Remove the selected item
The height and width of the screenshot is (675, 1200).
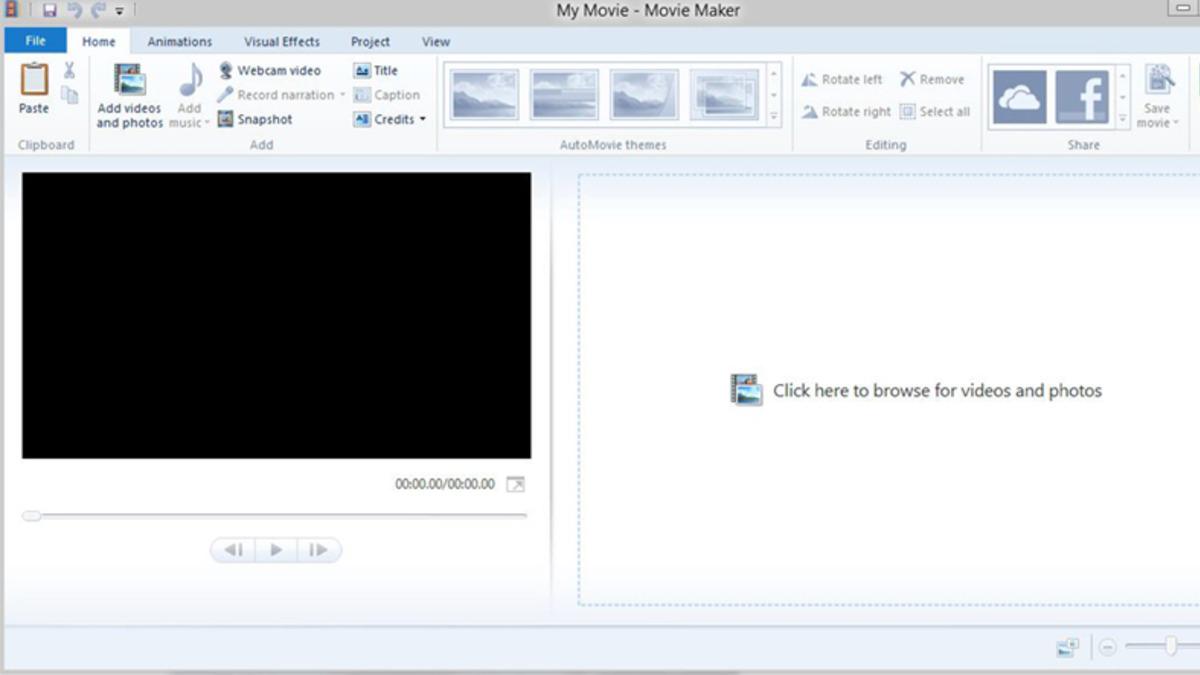[x=932, y=78]
